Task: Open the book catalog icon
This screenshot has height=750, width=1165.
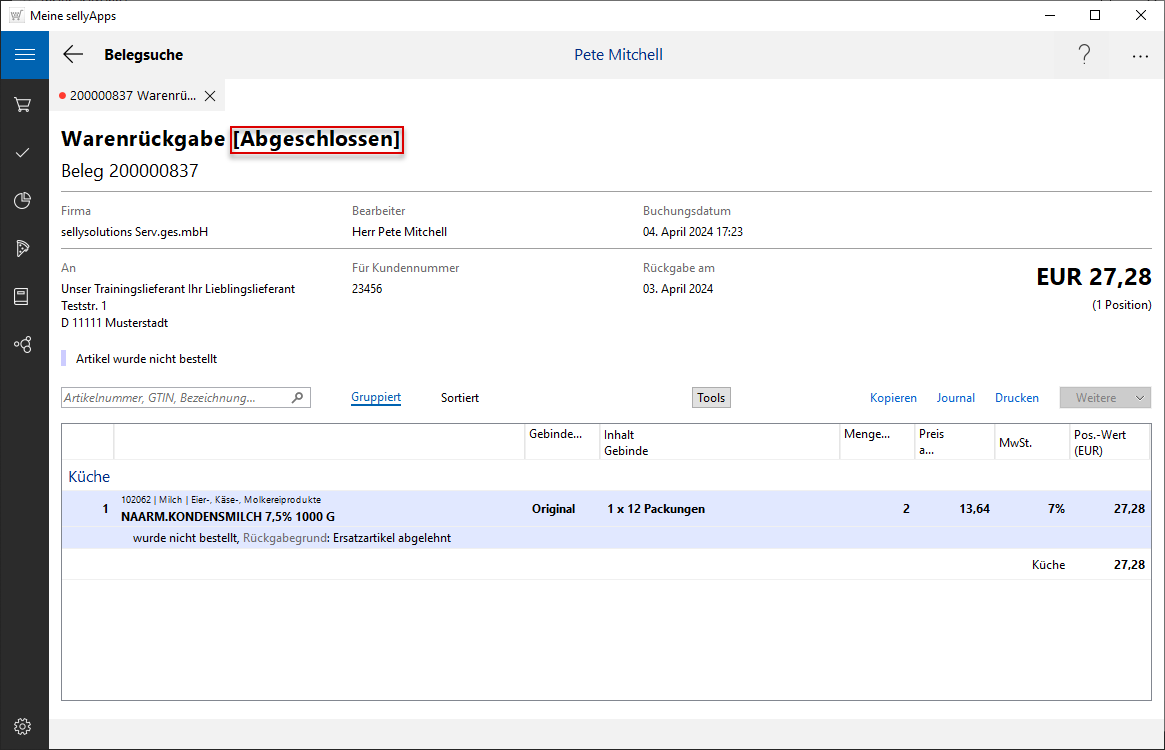Action: coord(23,297)
